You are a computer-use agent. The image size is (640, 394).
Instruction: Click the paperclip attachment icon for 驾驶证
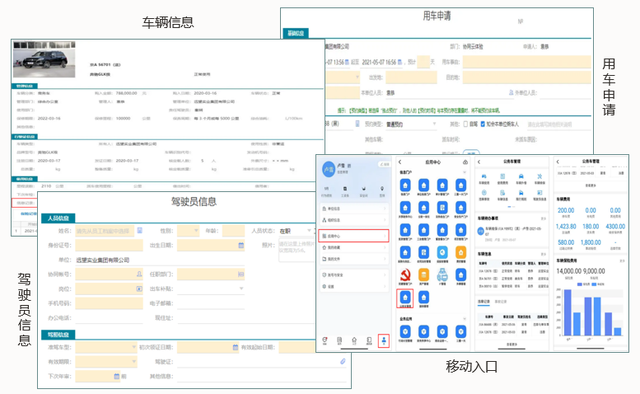(343, 361)
